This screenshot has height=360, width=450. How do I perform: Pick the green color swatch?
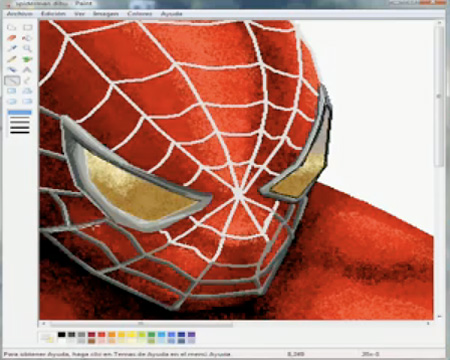pos(152,335)
